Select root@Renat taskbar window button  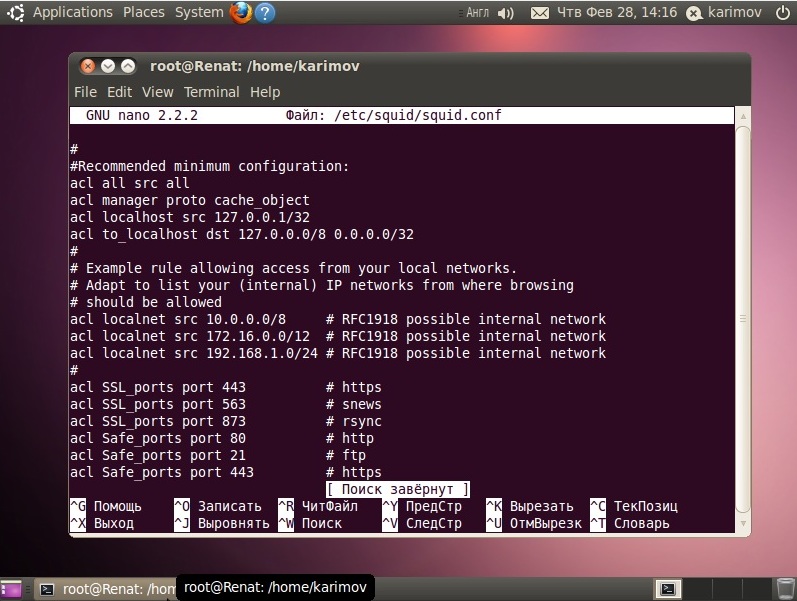click(106, 589)
